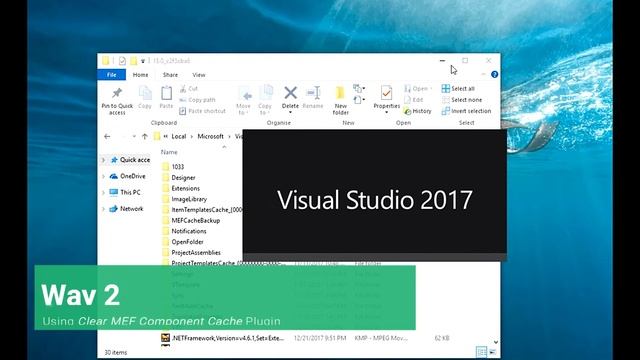
Task: Click the Paste clipboard icon
Action: coord(166,93)
